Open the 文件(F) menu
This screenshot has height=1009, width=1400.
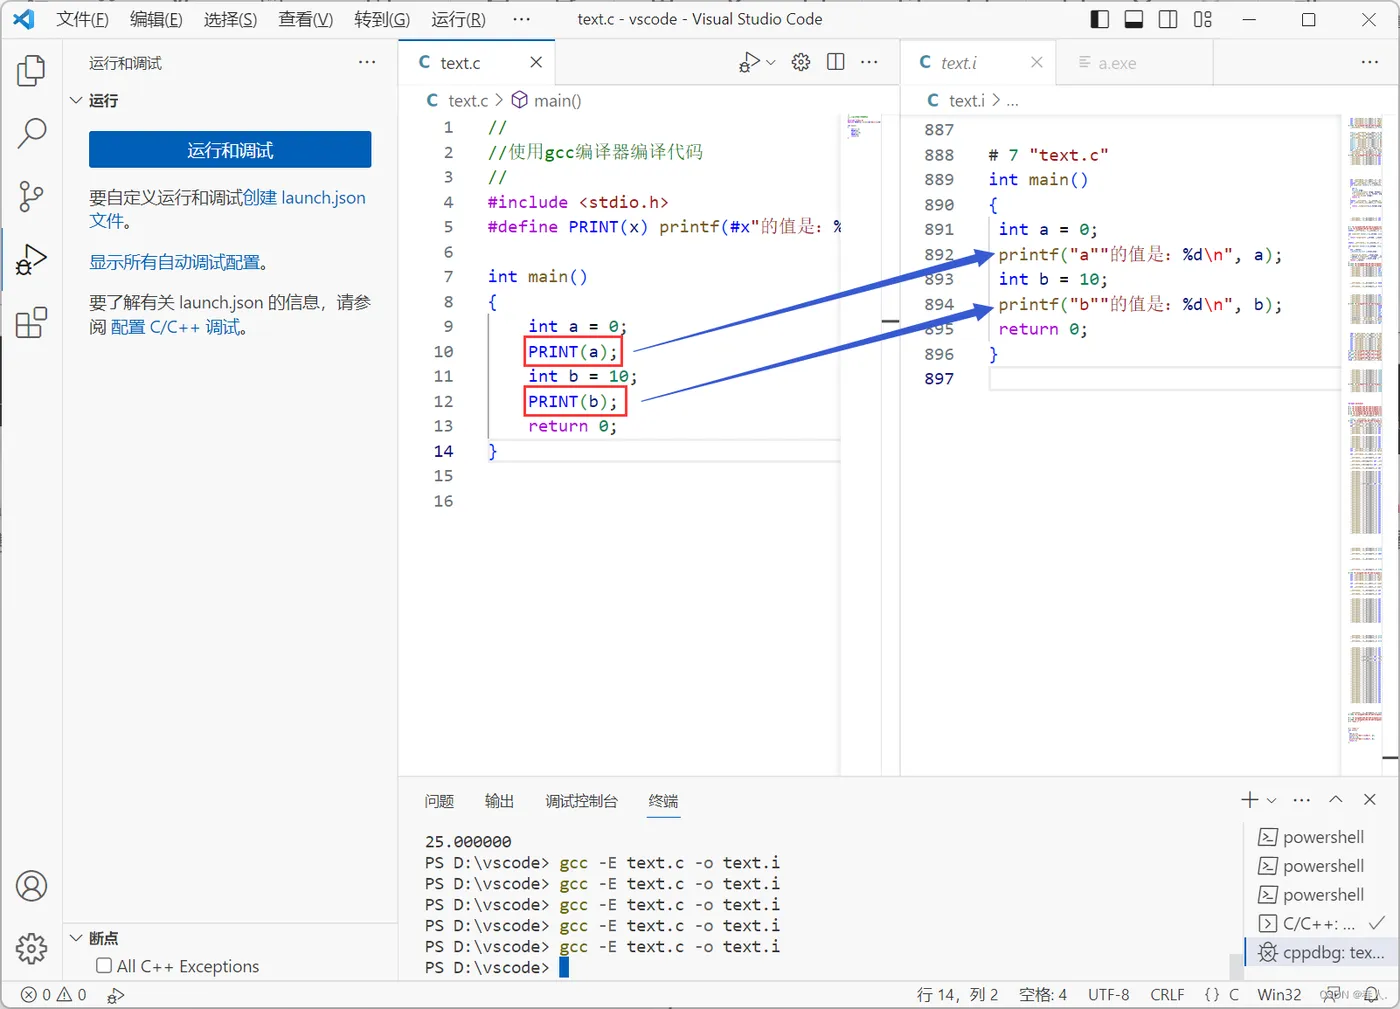[82, 19]
